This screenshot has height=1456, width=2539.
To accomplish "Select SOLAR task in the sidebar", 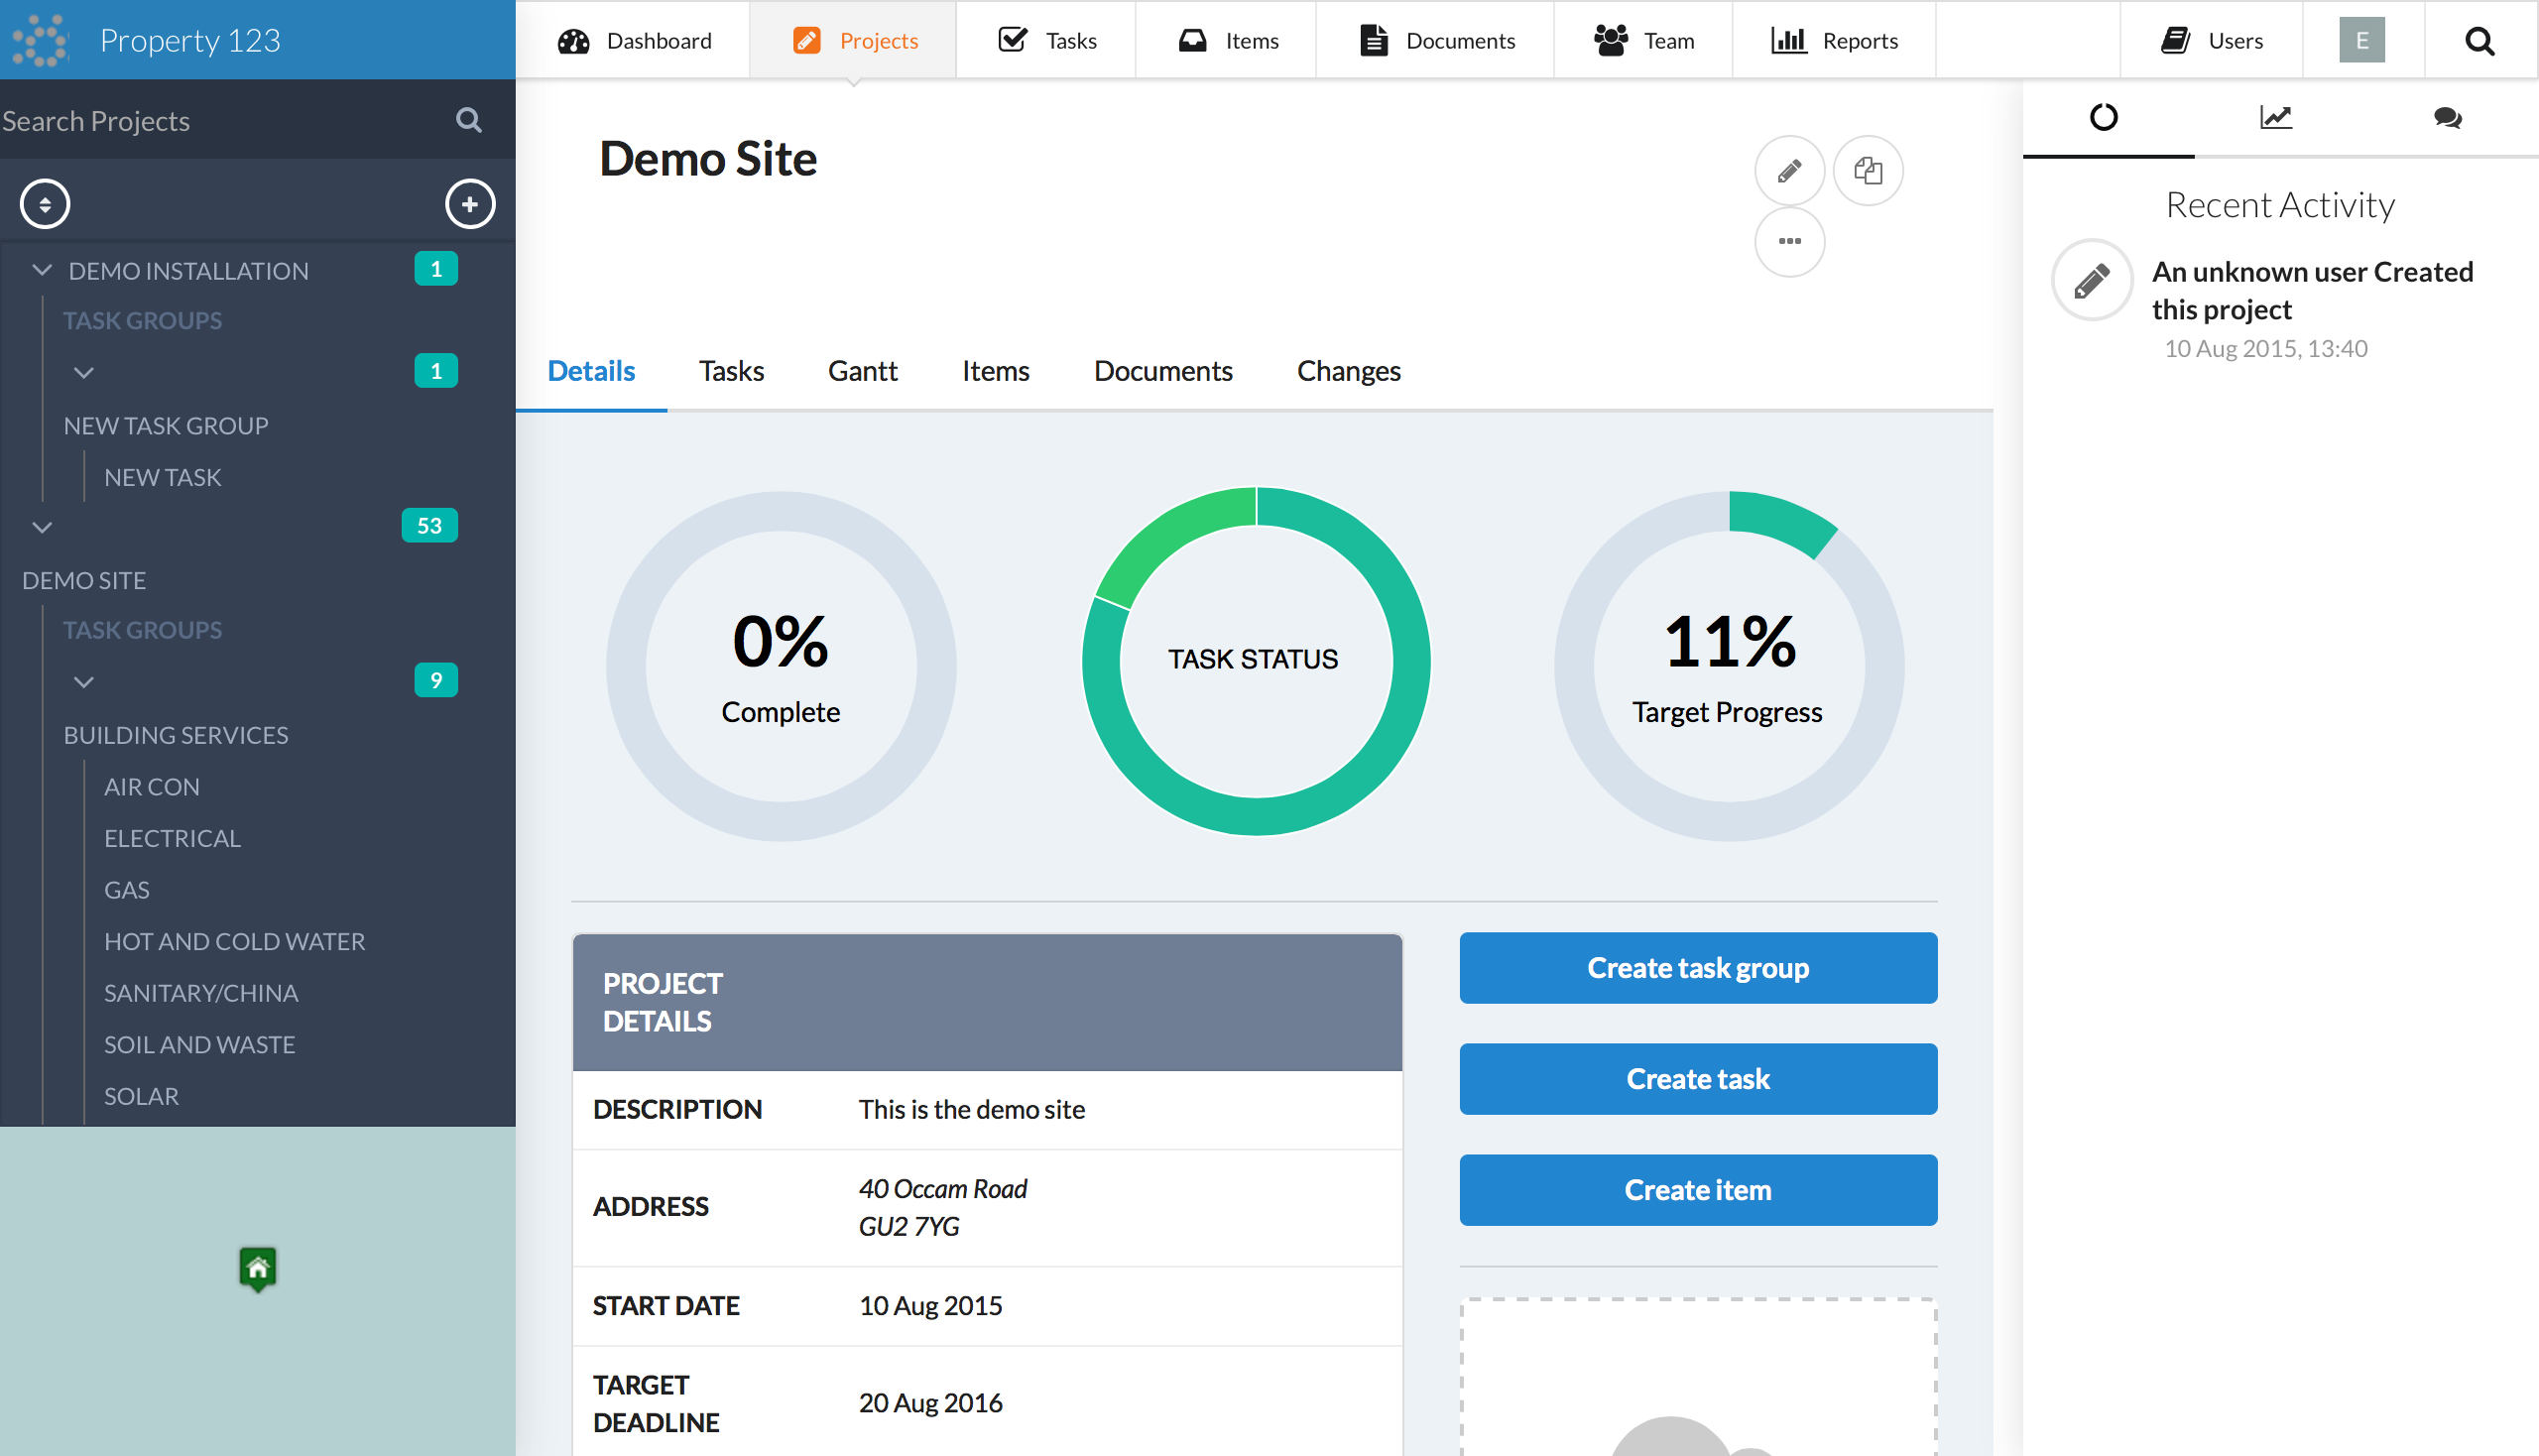I will coord(142,1096).
